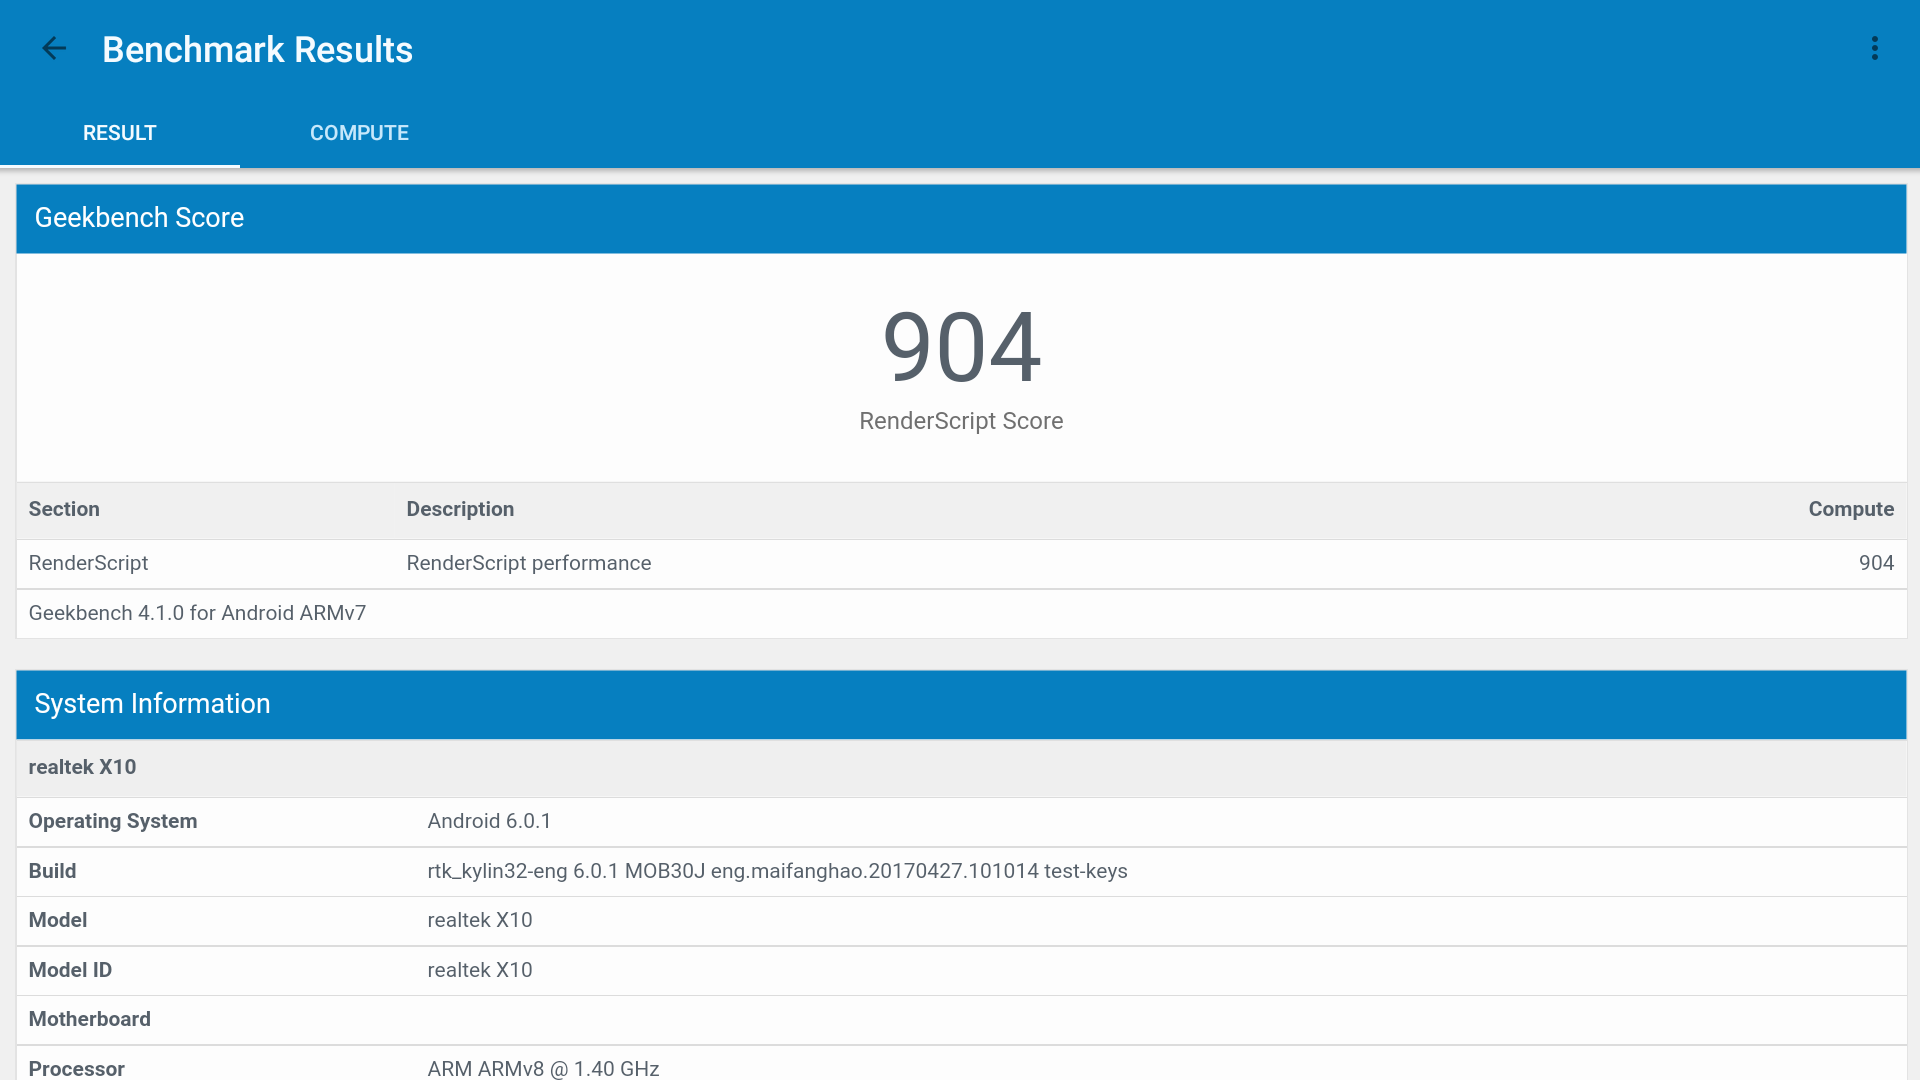
Task: Click the Build string value
Action: [777, 871]
